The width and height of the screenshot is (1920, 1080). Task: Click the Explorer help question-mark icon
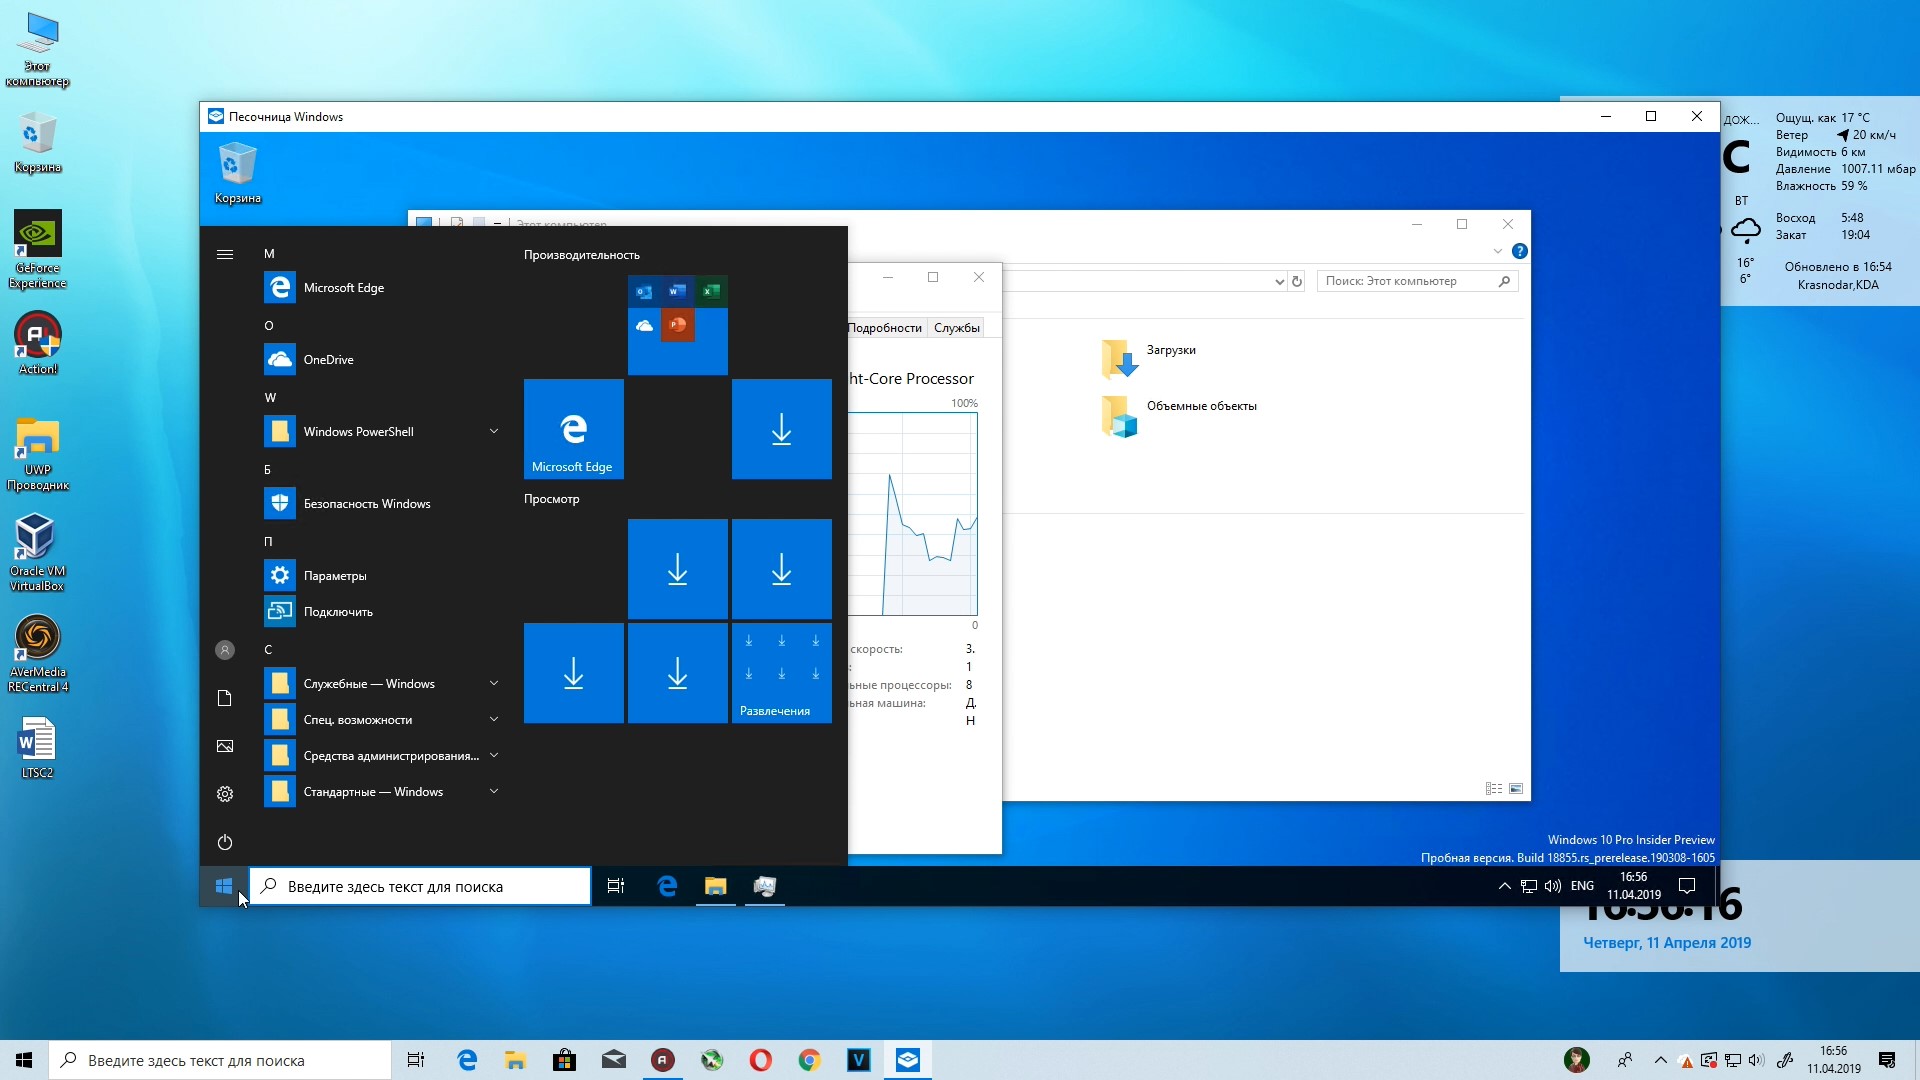click(1520, 251)
